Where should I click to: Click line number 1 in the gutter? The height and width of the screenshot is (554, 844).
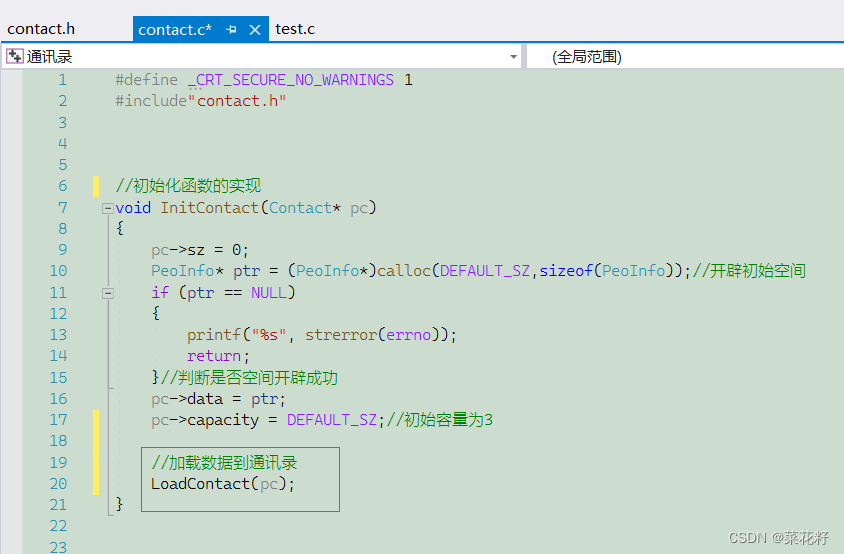point(63,80)
